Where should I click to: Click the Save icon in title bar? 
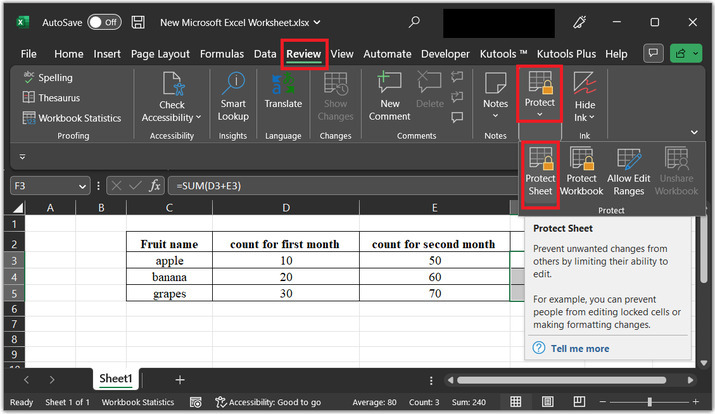tap(138, 22)
